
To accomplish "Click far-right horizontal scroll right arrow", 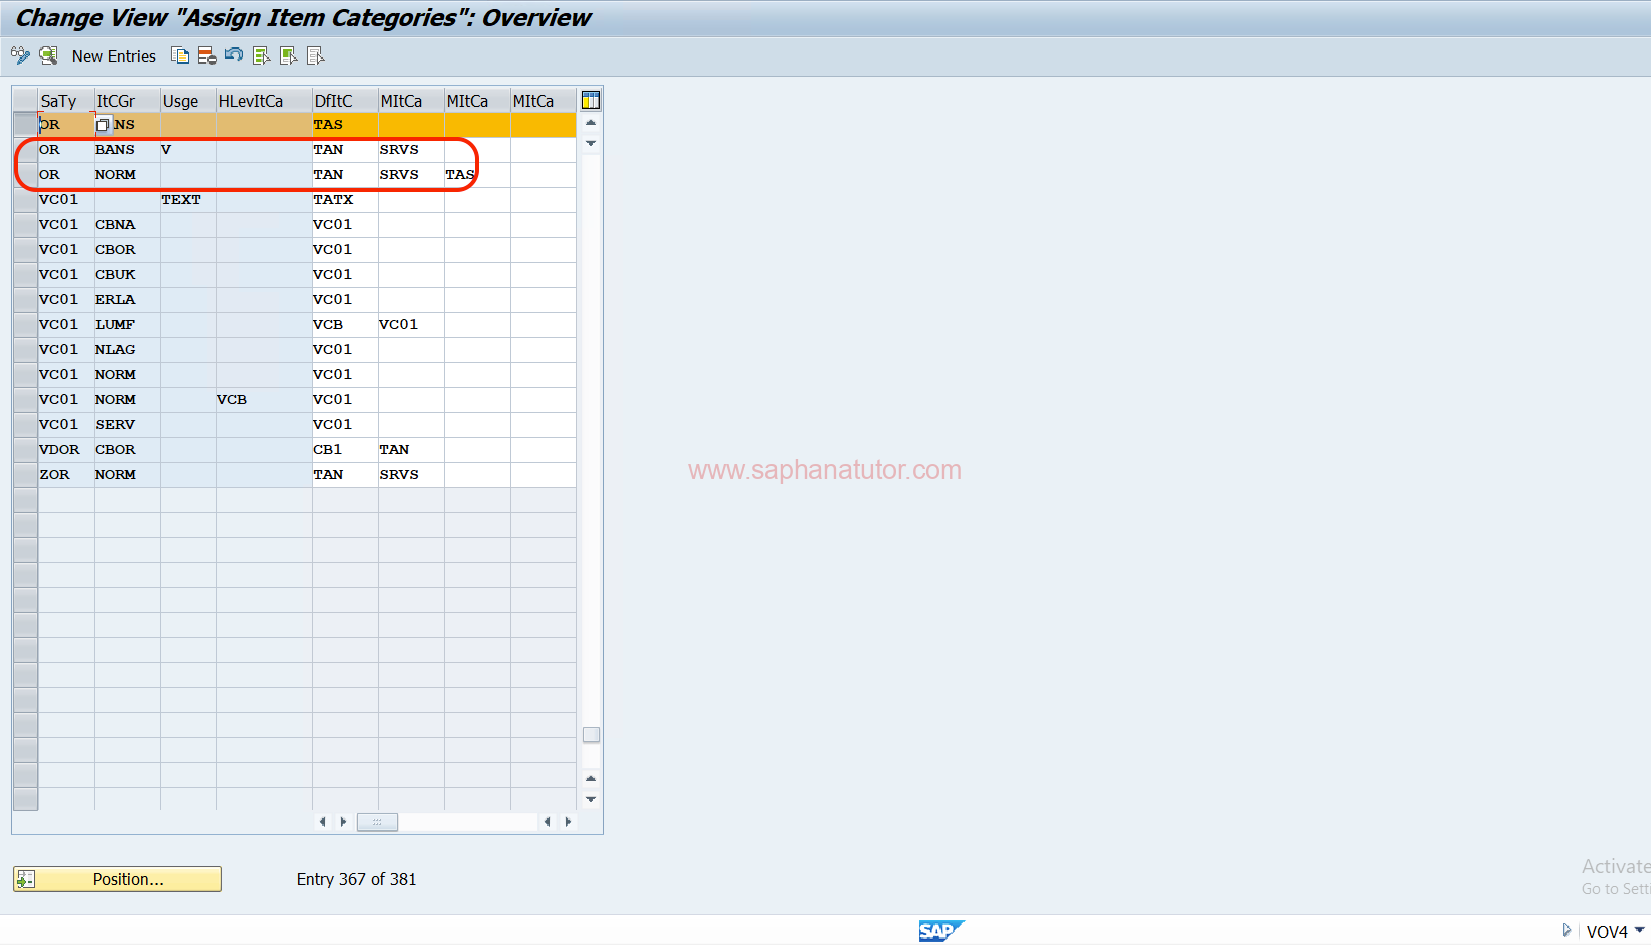I will coord(568,822).
